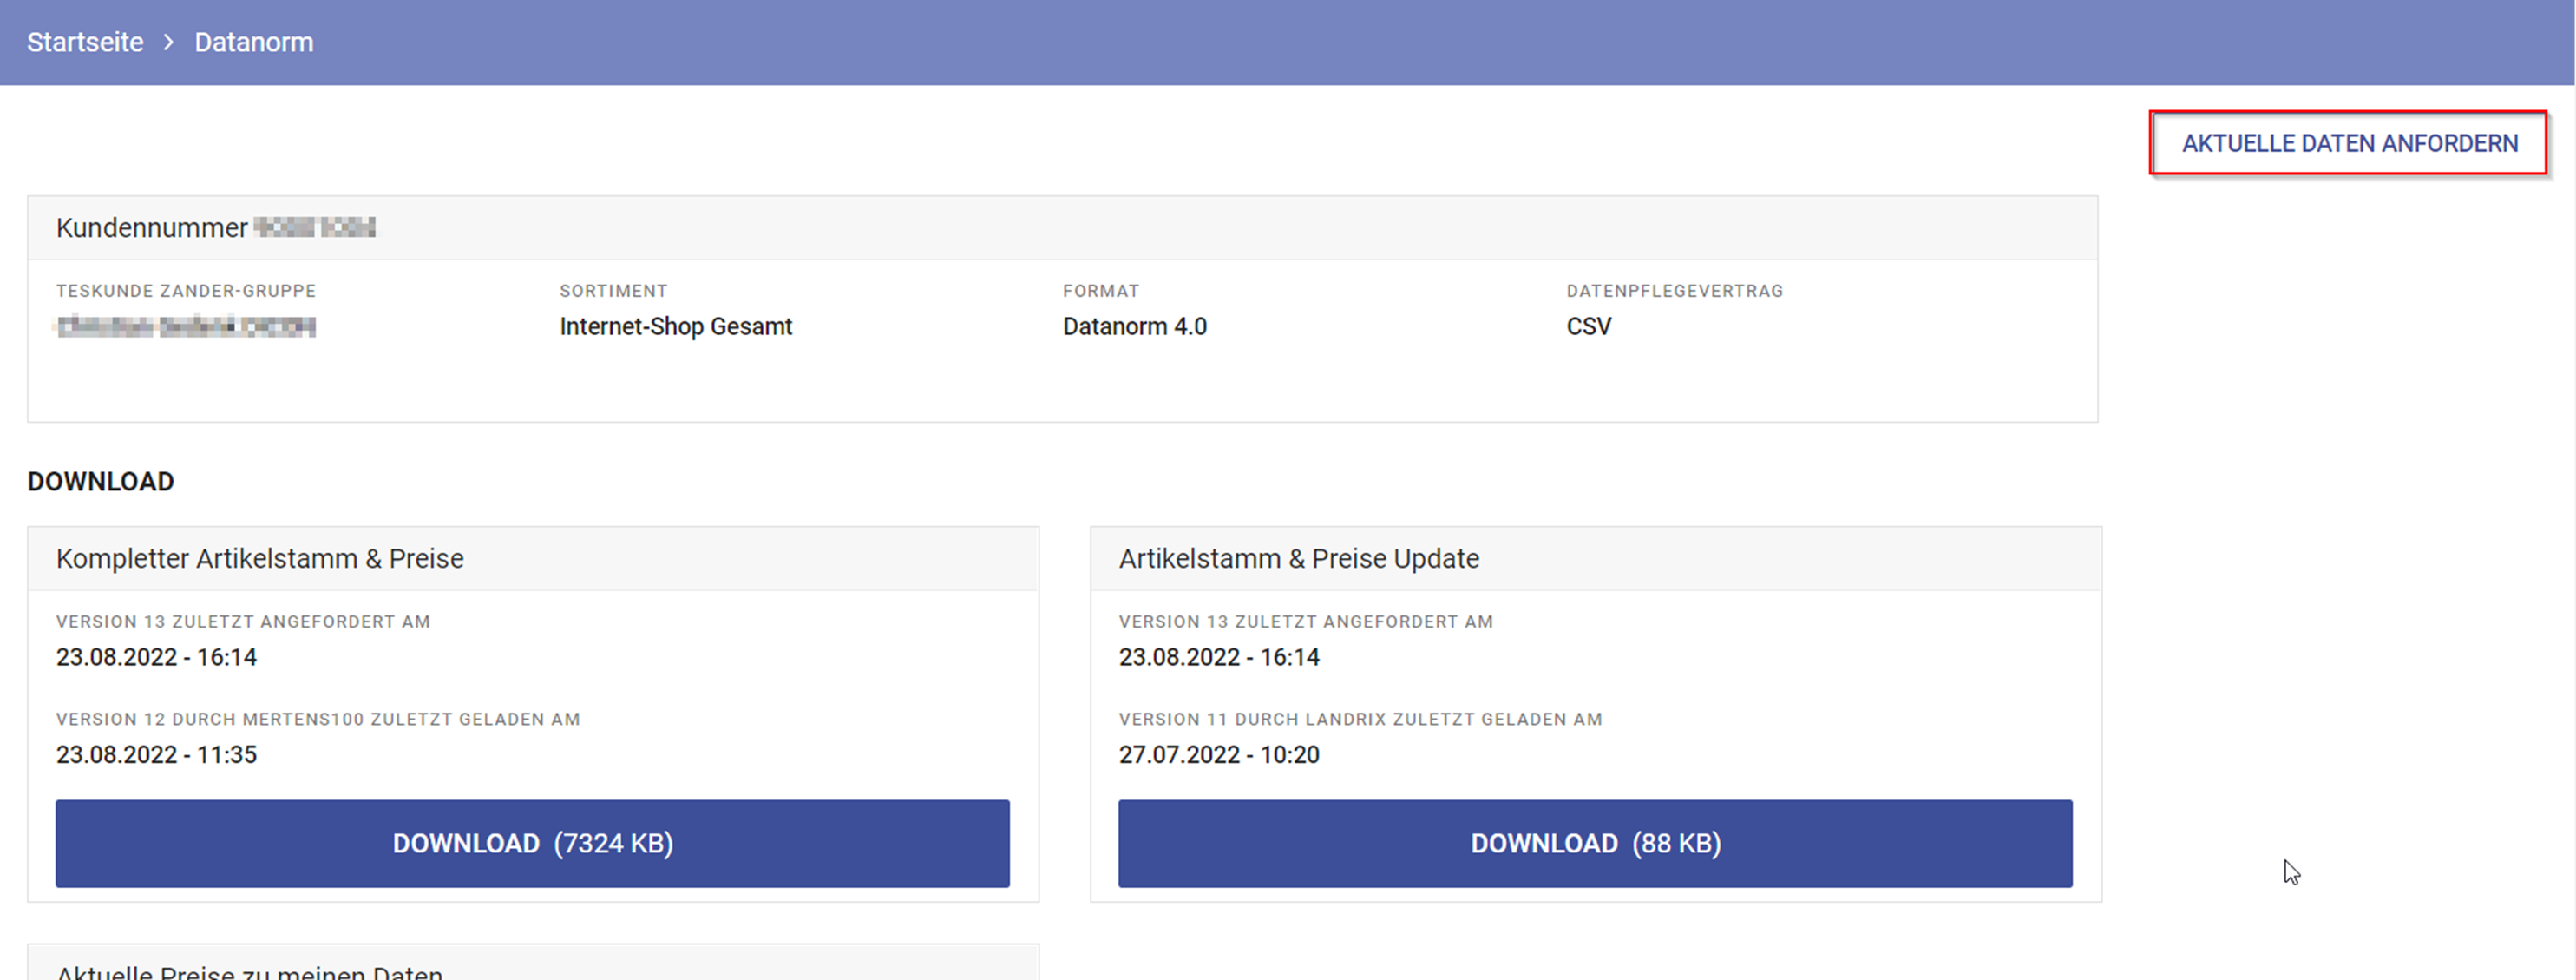Download the complete Artikelstamm (7324 KB)
Viewport: 2576px width, 980px height.
tap(532, 843)
